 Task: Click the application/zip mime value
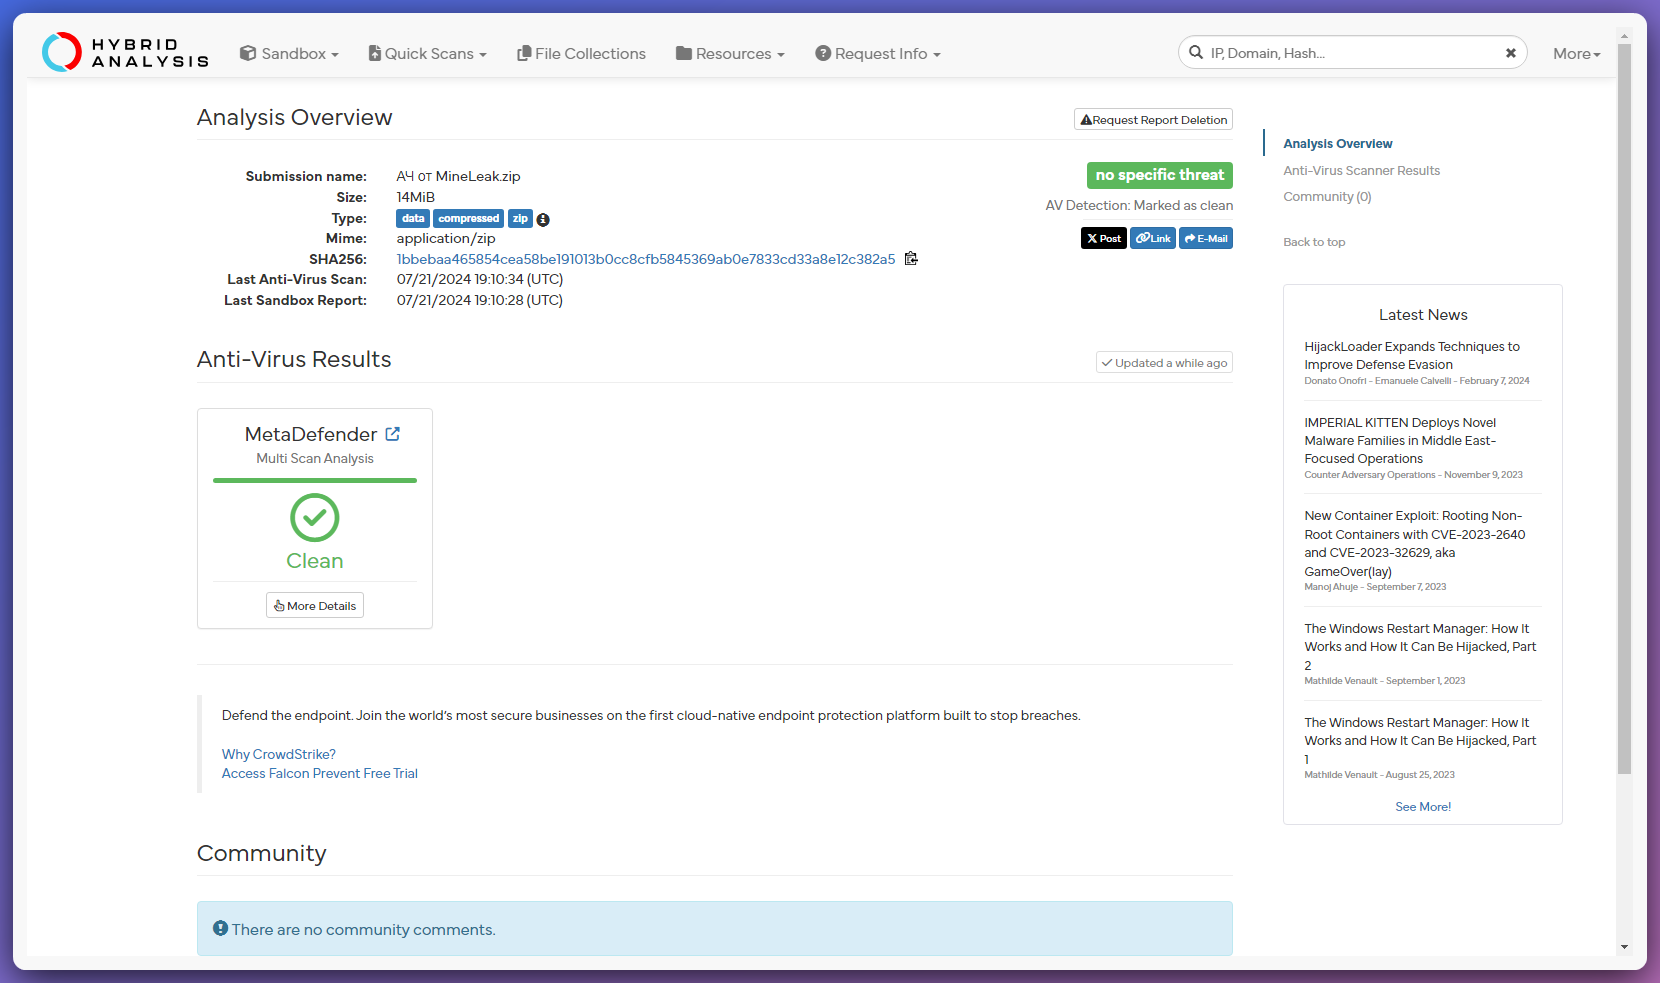coord(446,239)
